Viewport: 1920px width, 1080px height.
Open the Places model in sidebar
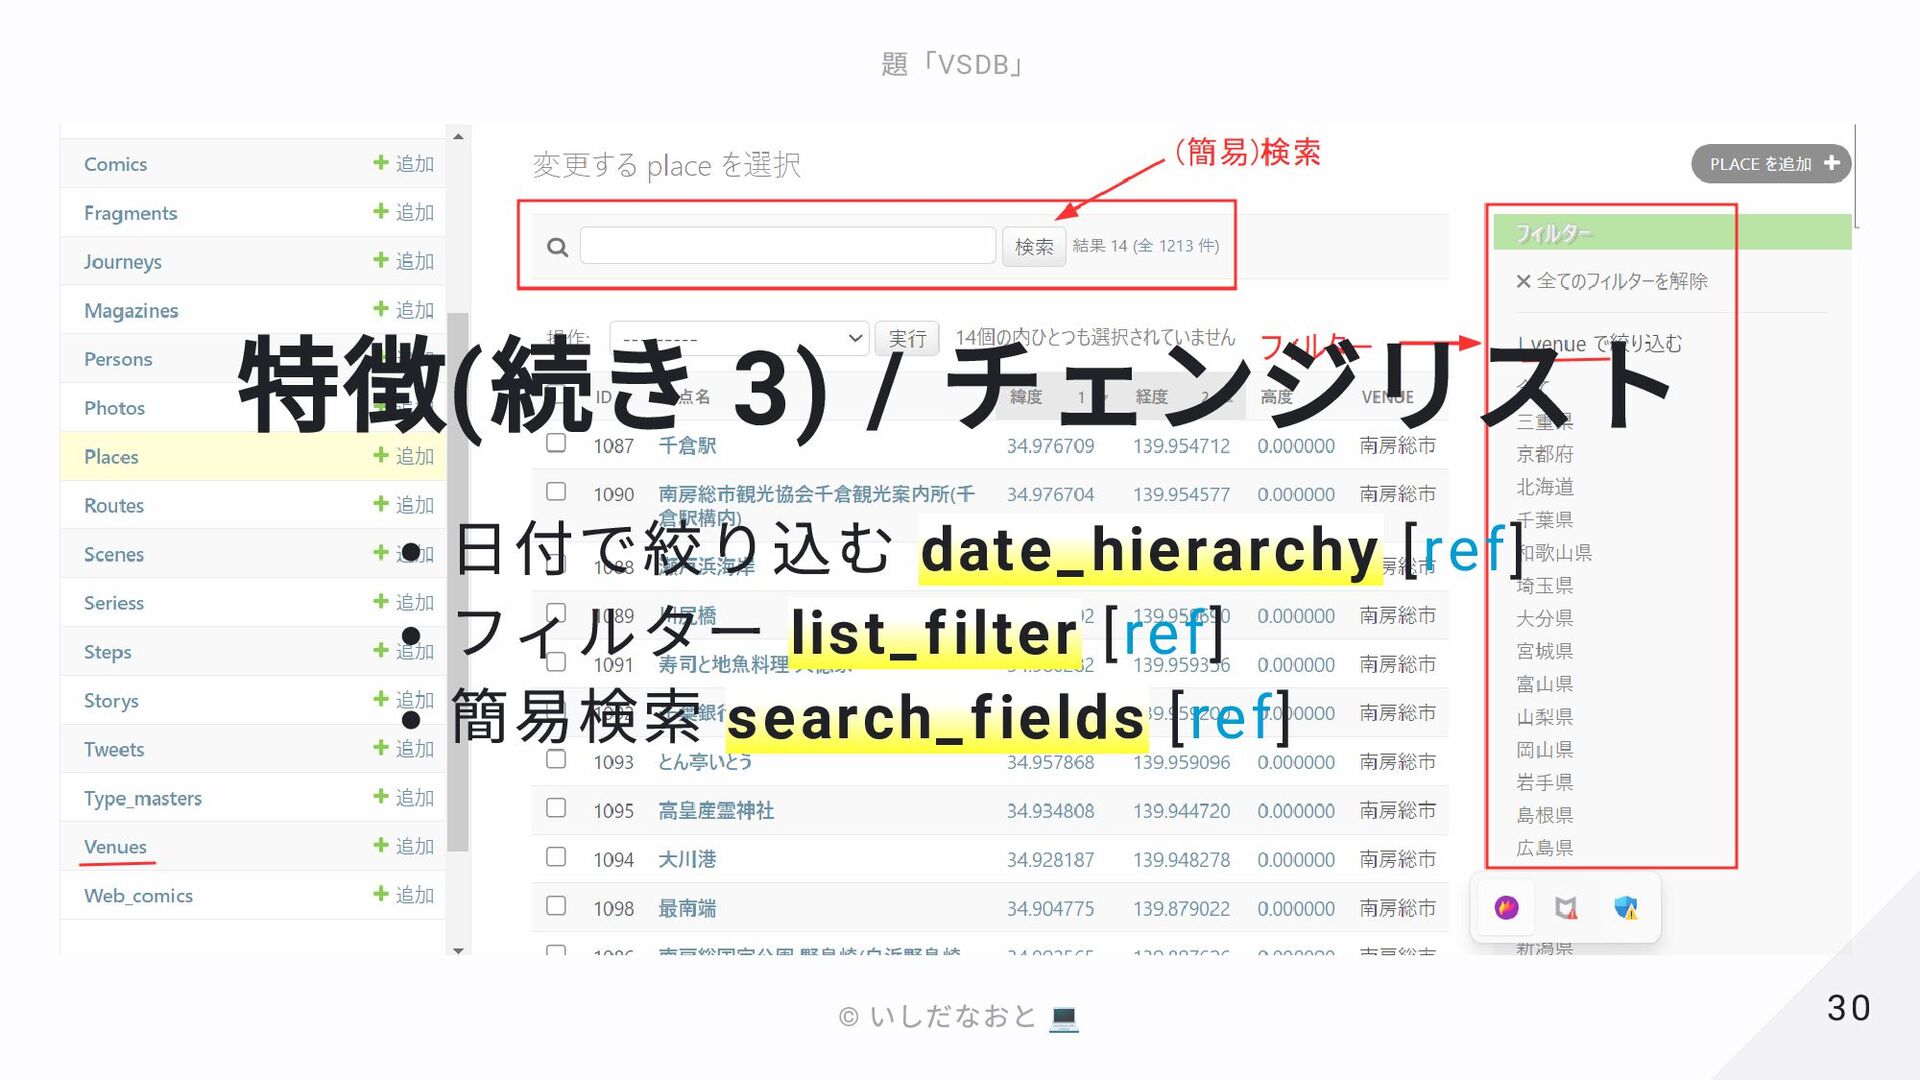pos(111,457)
